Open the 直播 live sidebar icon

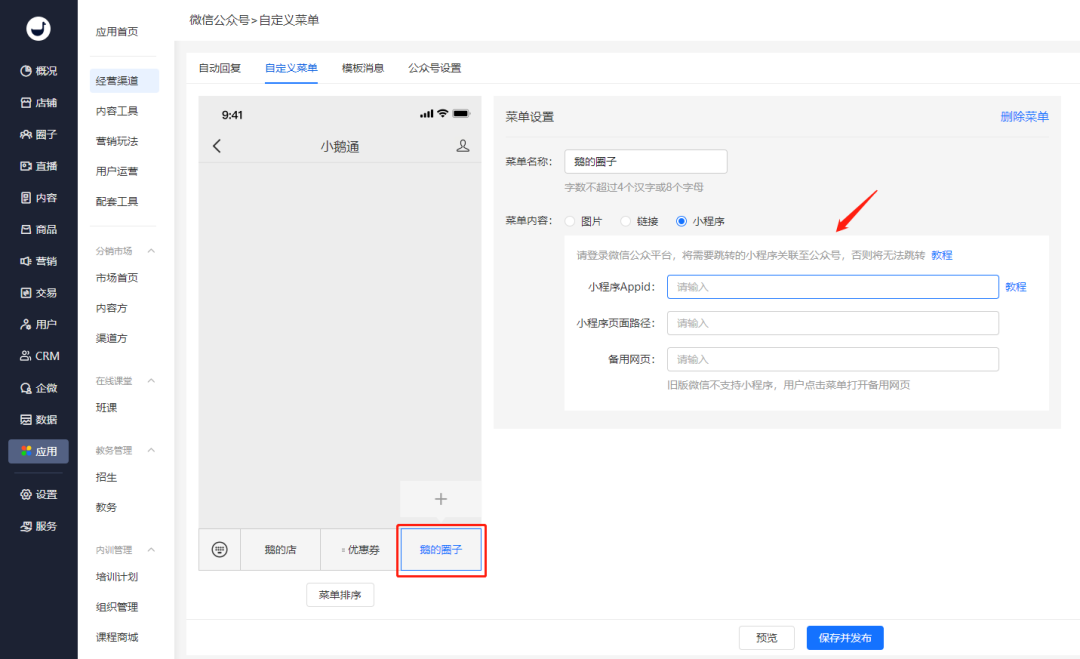click(x=26, y=166)
